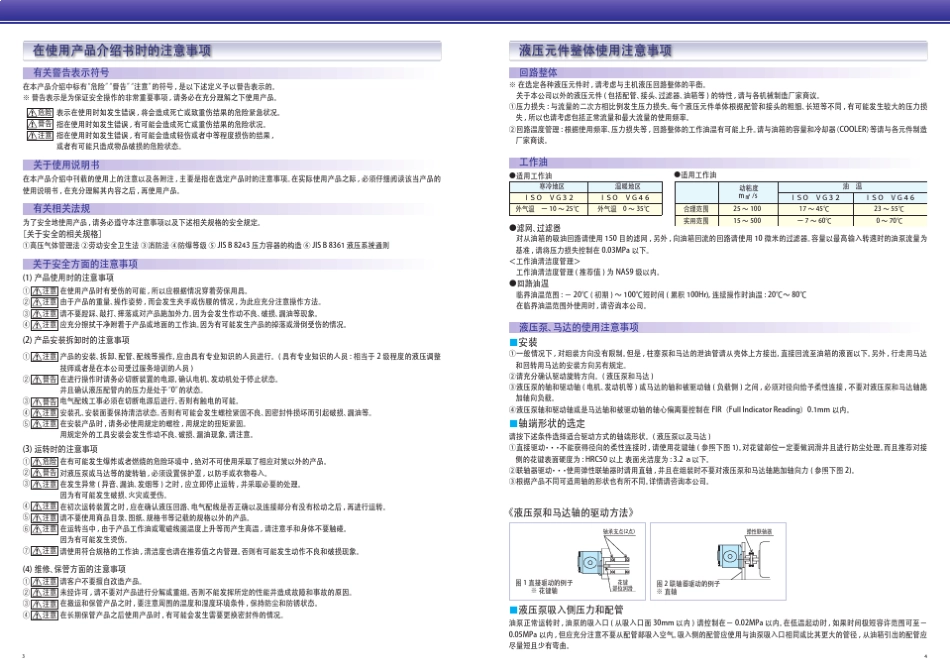This screenshot has width=950, height=672.
Task: Click the heading 液压泵吸入侧压力和配管
Action: coord(566,610)
